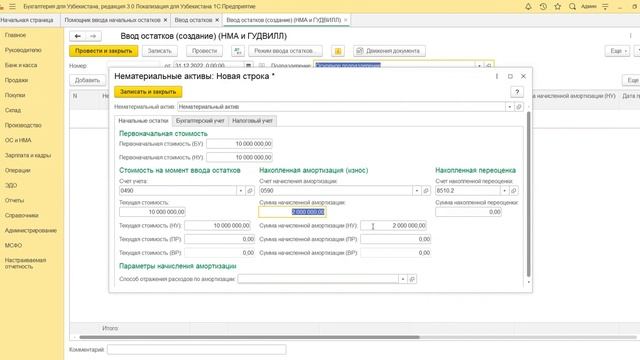Open the main hamburger menu
Screen dimensions: 640x360
tap(12, 7)
